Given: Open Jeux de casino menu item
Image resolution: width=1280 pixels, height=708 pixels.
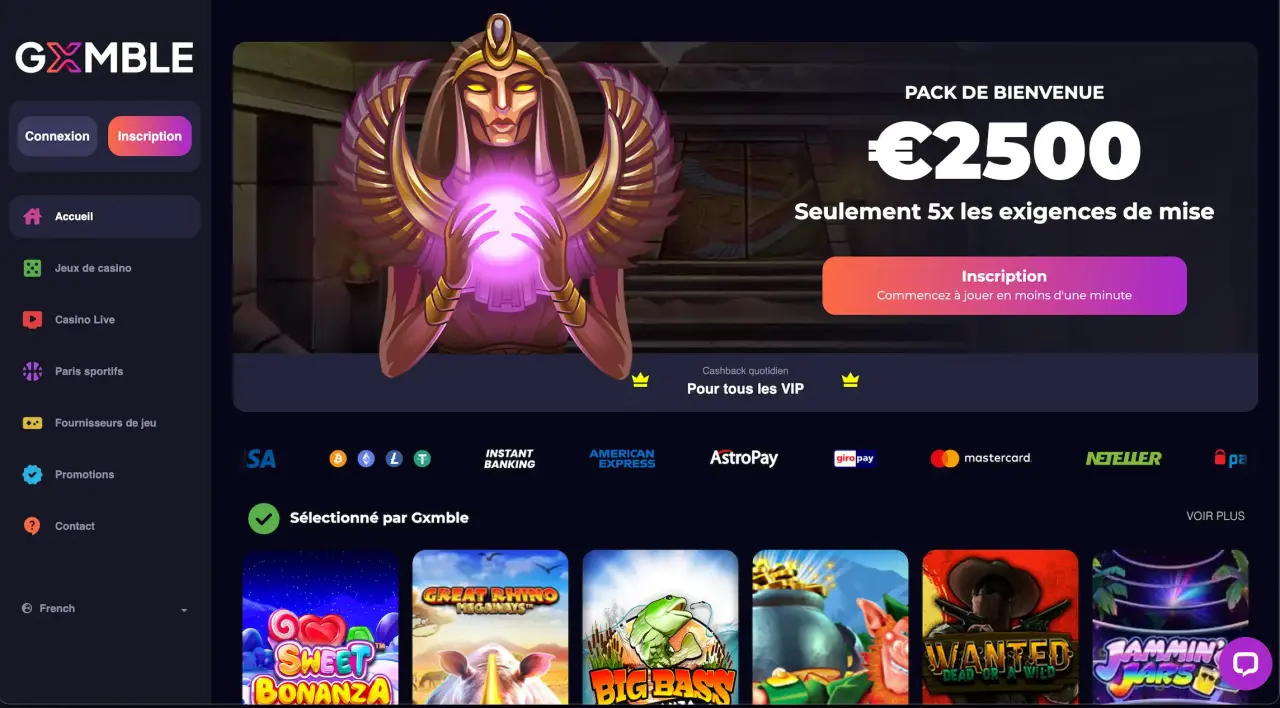Looking at the screenshot, I should [105, 268].
